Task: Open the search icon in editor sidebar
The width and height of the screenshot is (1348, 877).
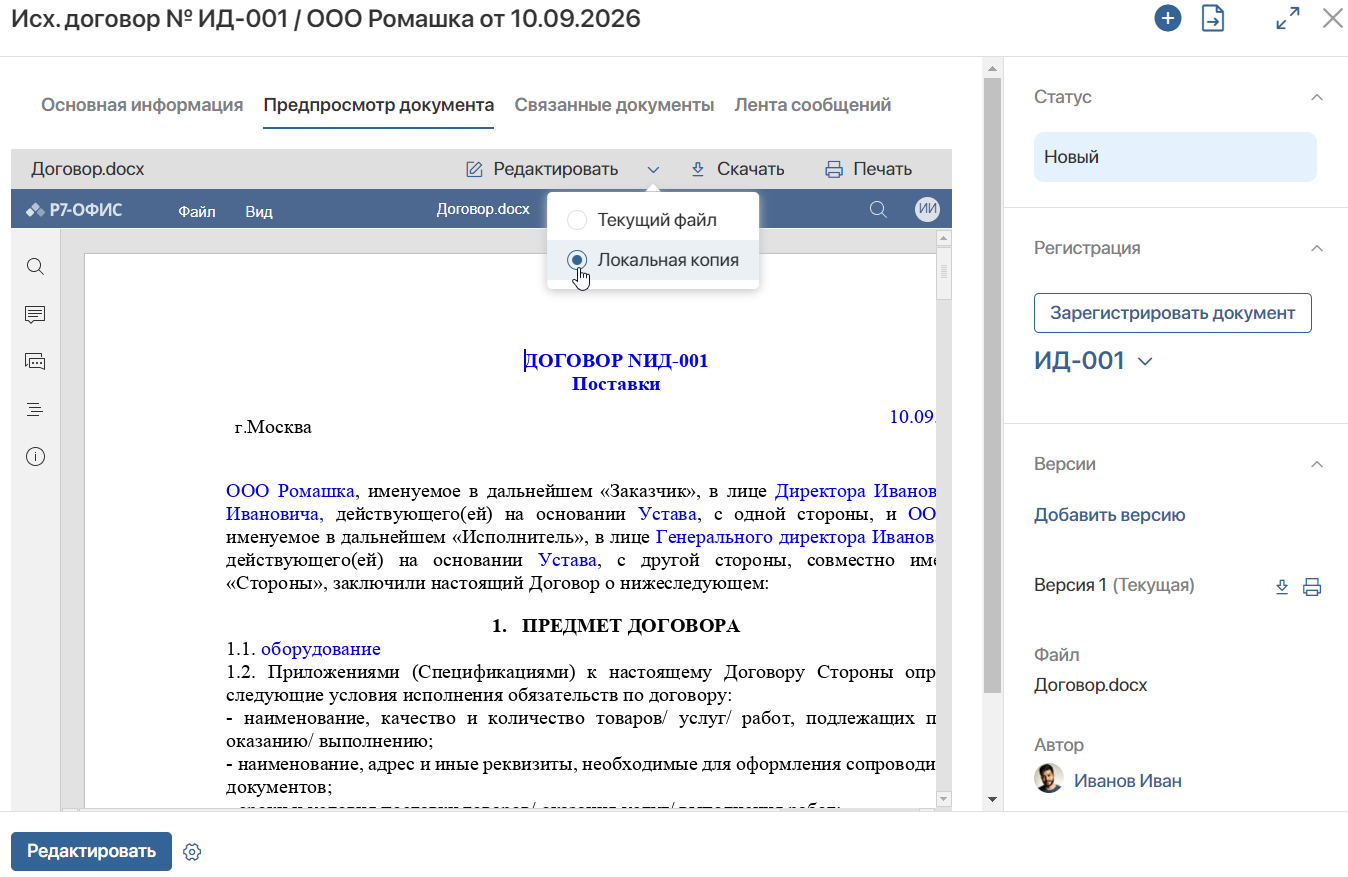Action: pyautogui.click(x=35, y=267)
